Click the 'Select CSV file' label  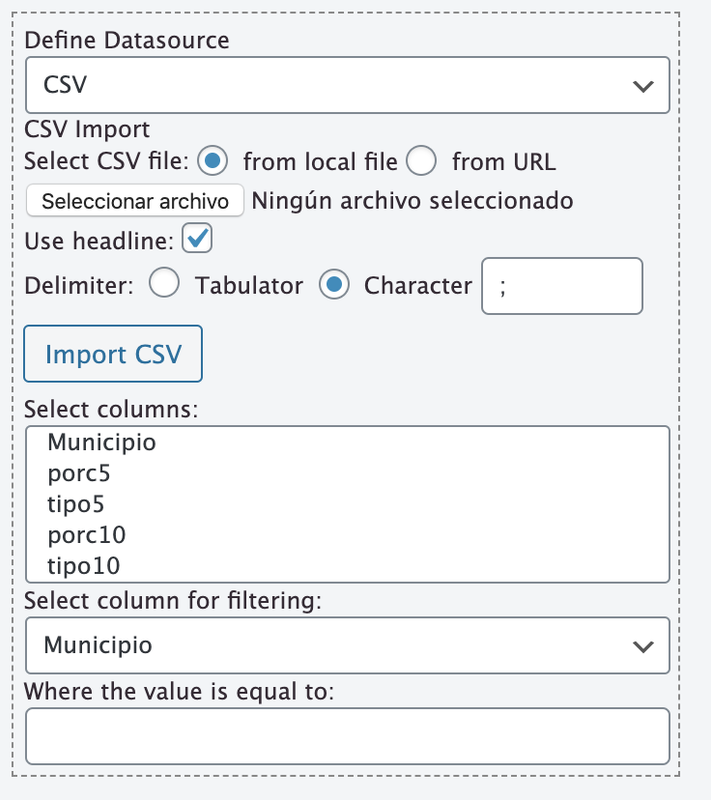106,161
